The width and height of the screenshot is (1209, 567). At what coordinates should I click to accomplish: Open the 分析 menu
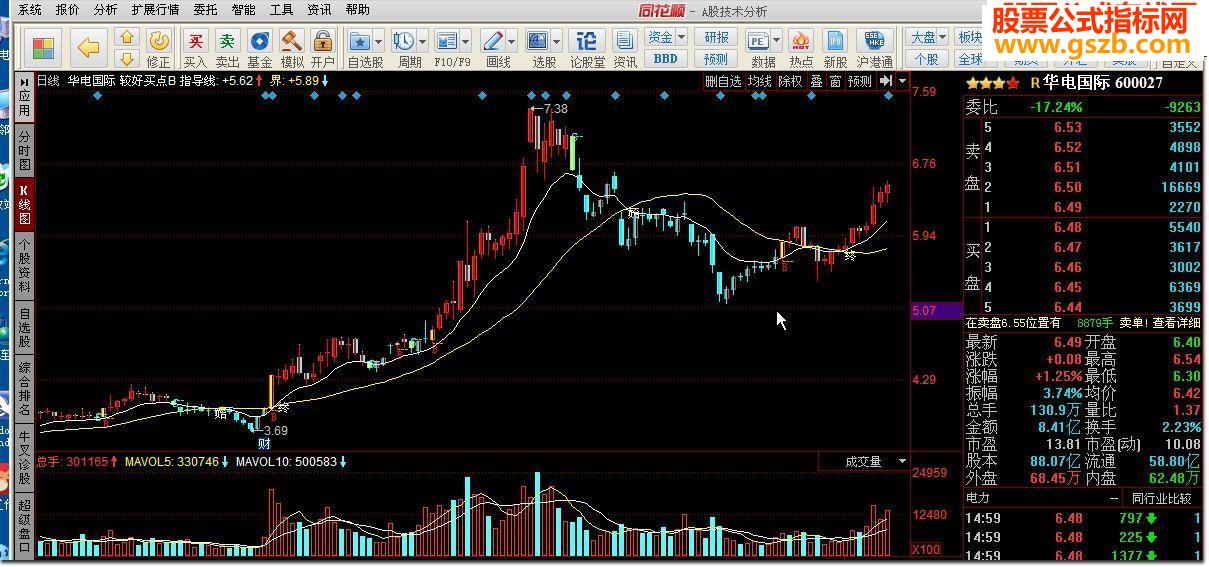(x=105, y=10)
